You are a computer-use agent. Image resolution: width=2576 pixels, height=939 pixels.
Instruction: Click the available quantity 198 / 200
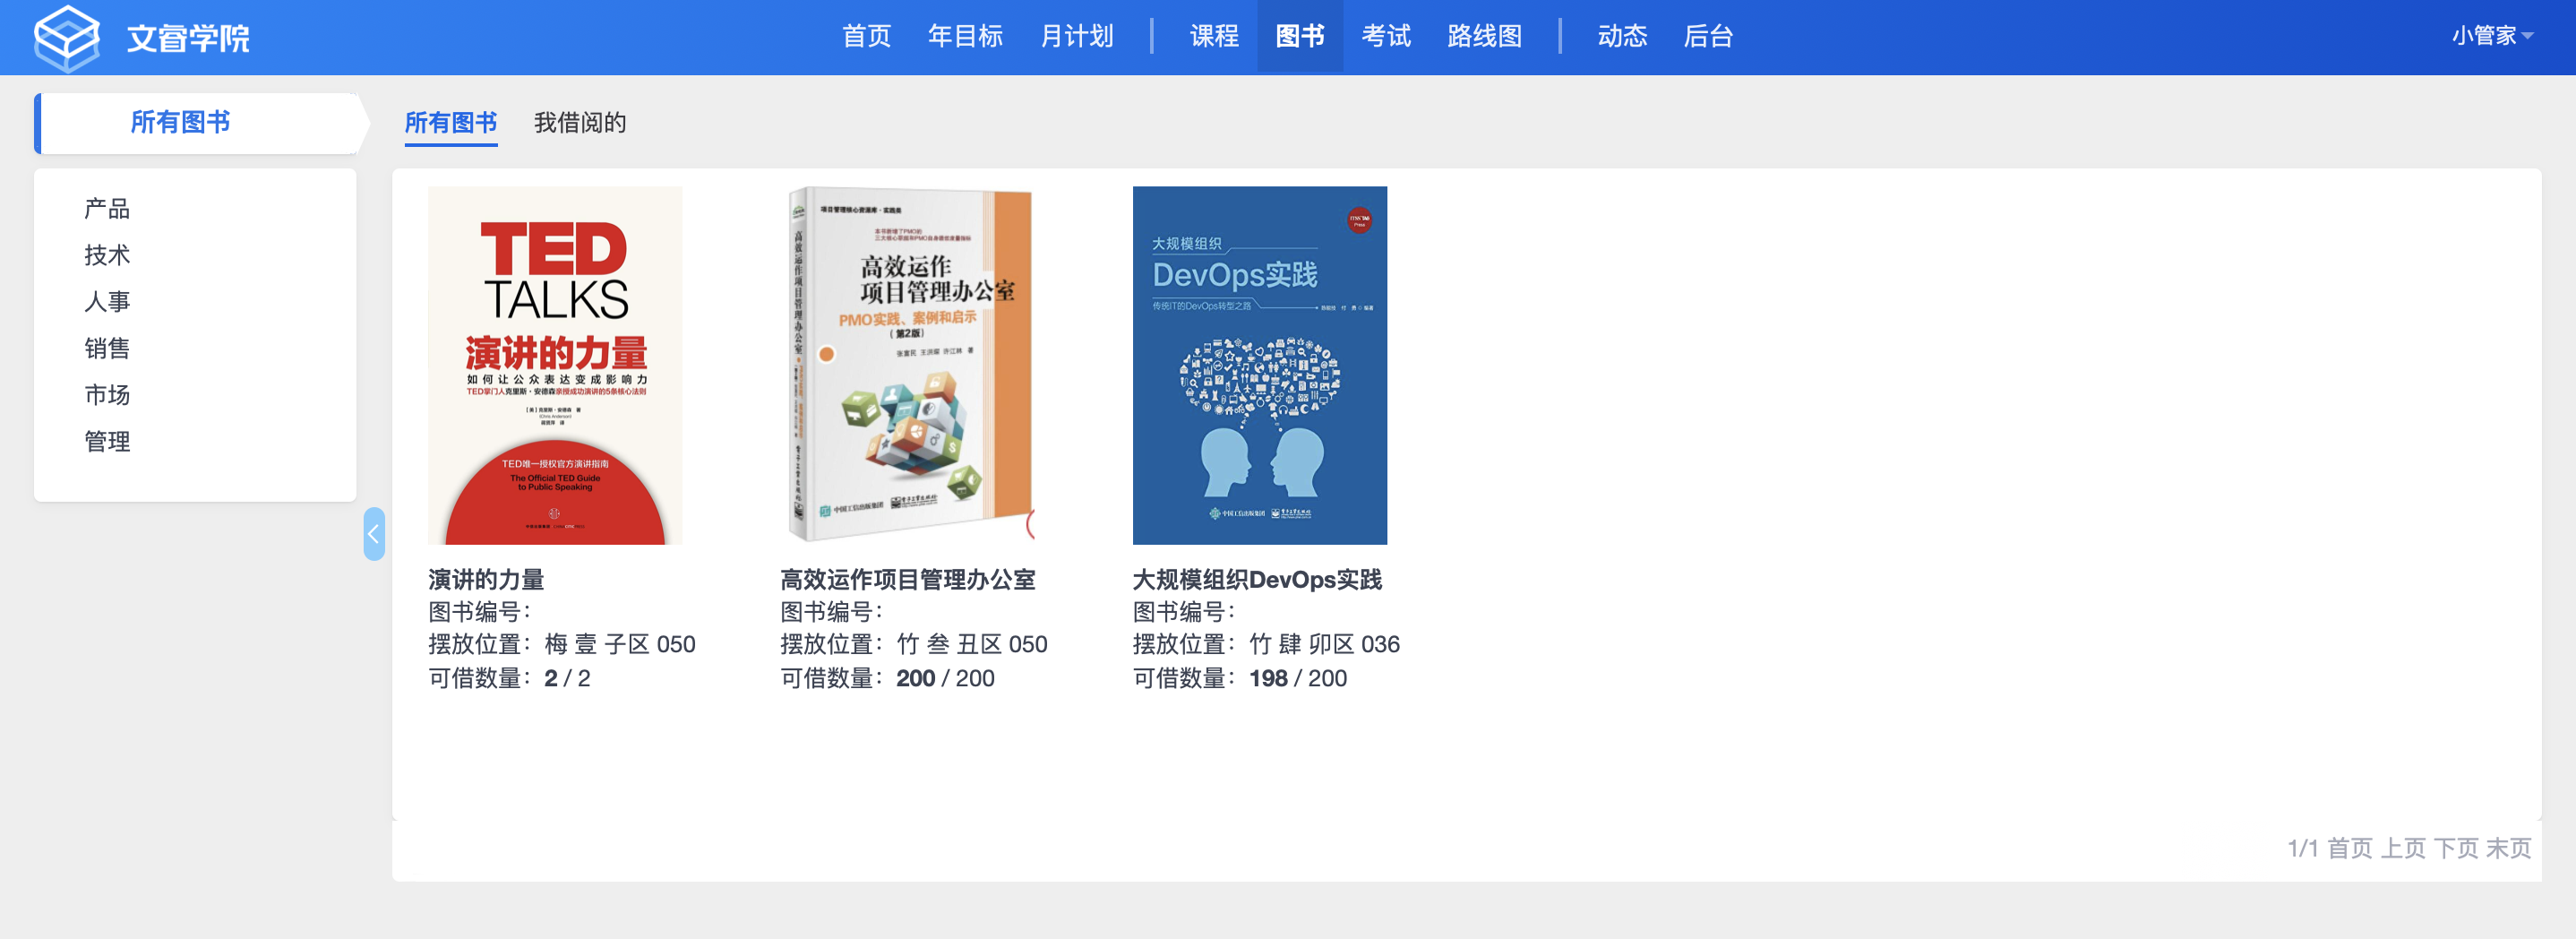(x=1298, y=678)
